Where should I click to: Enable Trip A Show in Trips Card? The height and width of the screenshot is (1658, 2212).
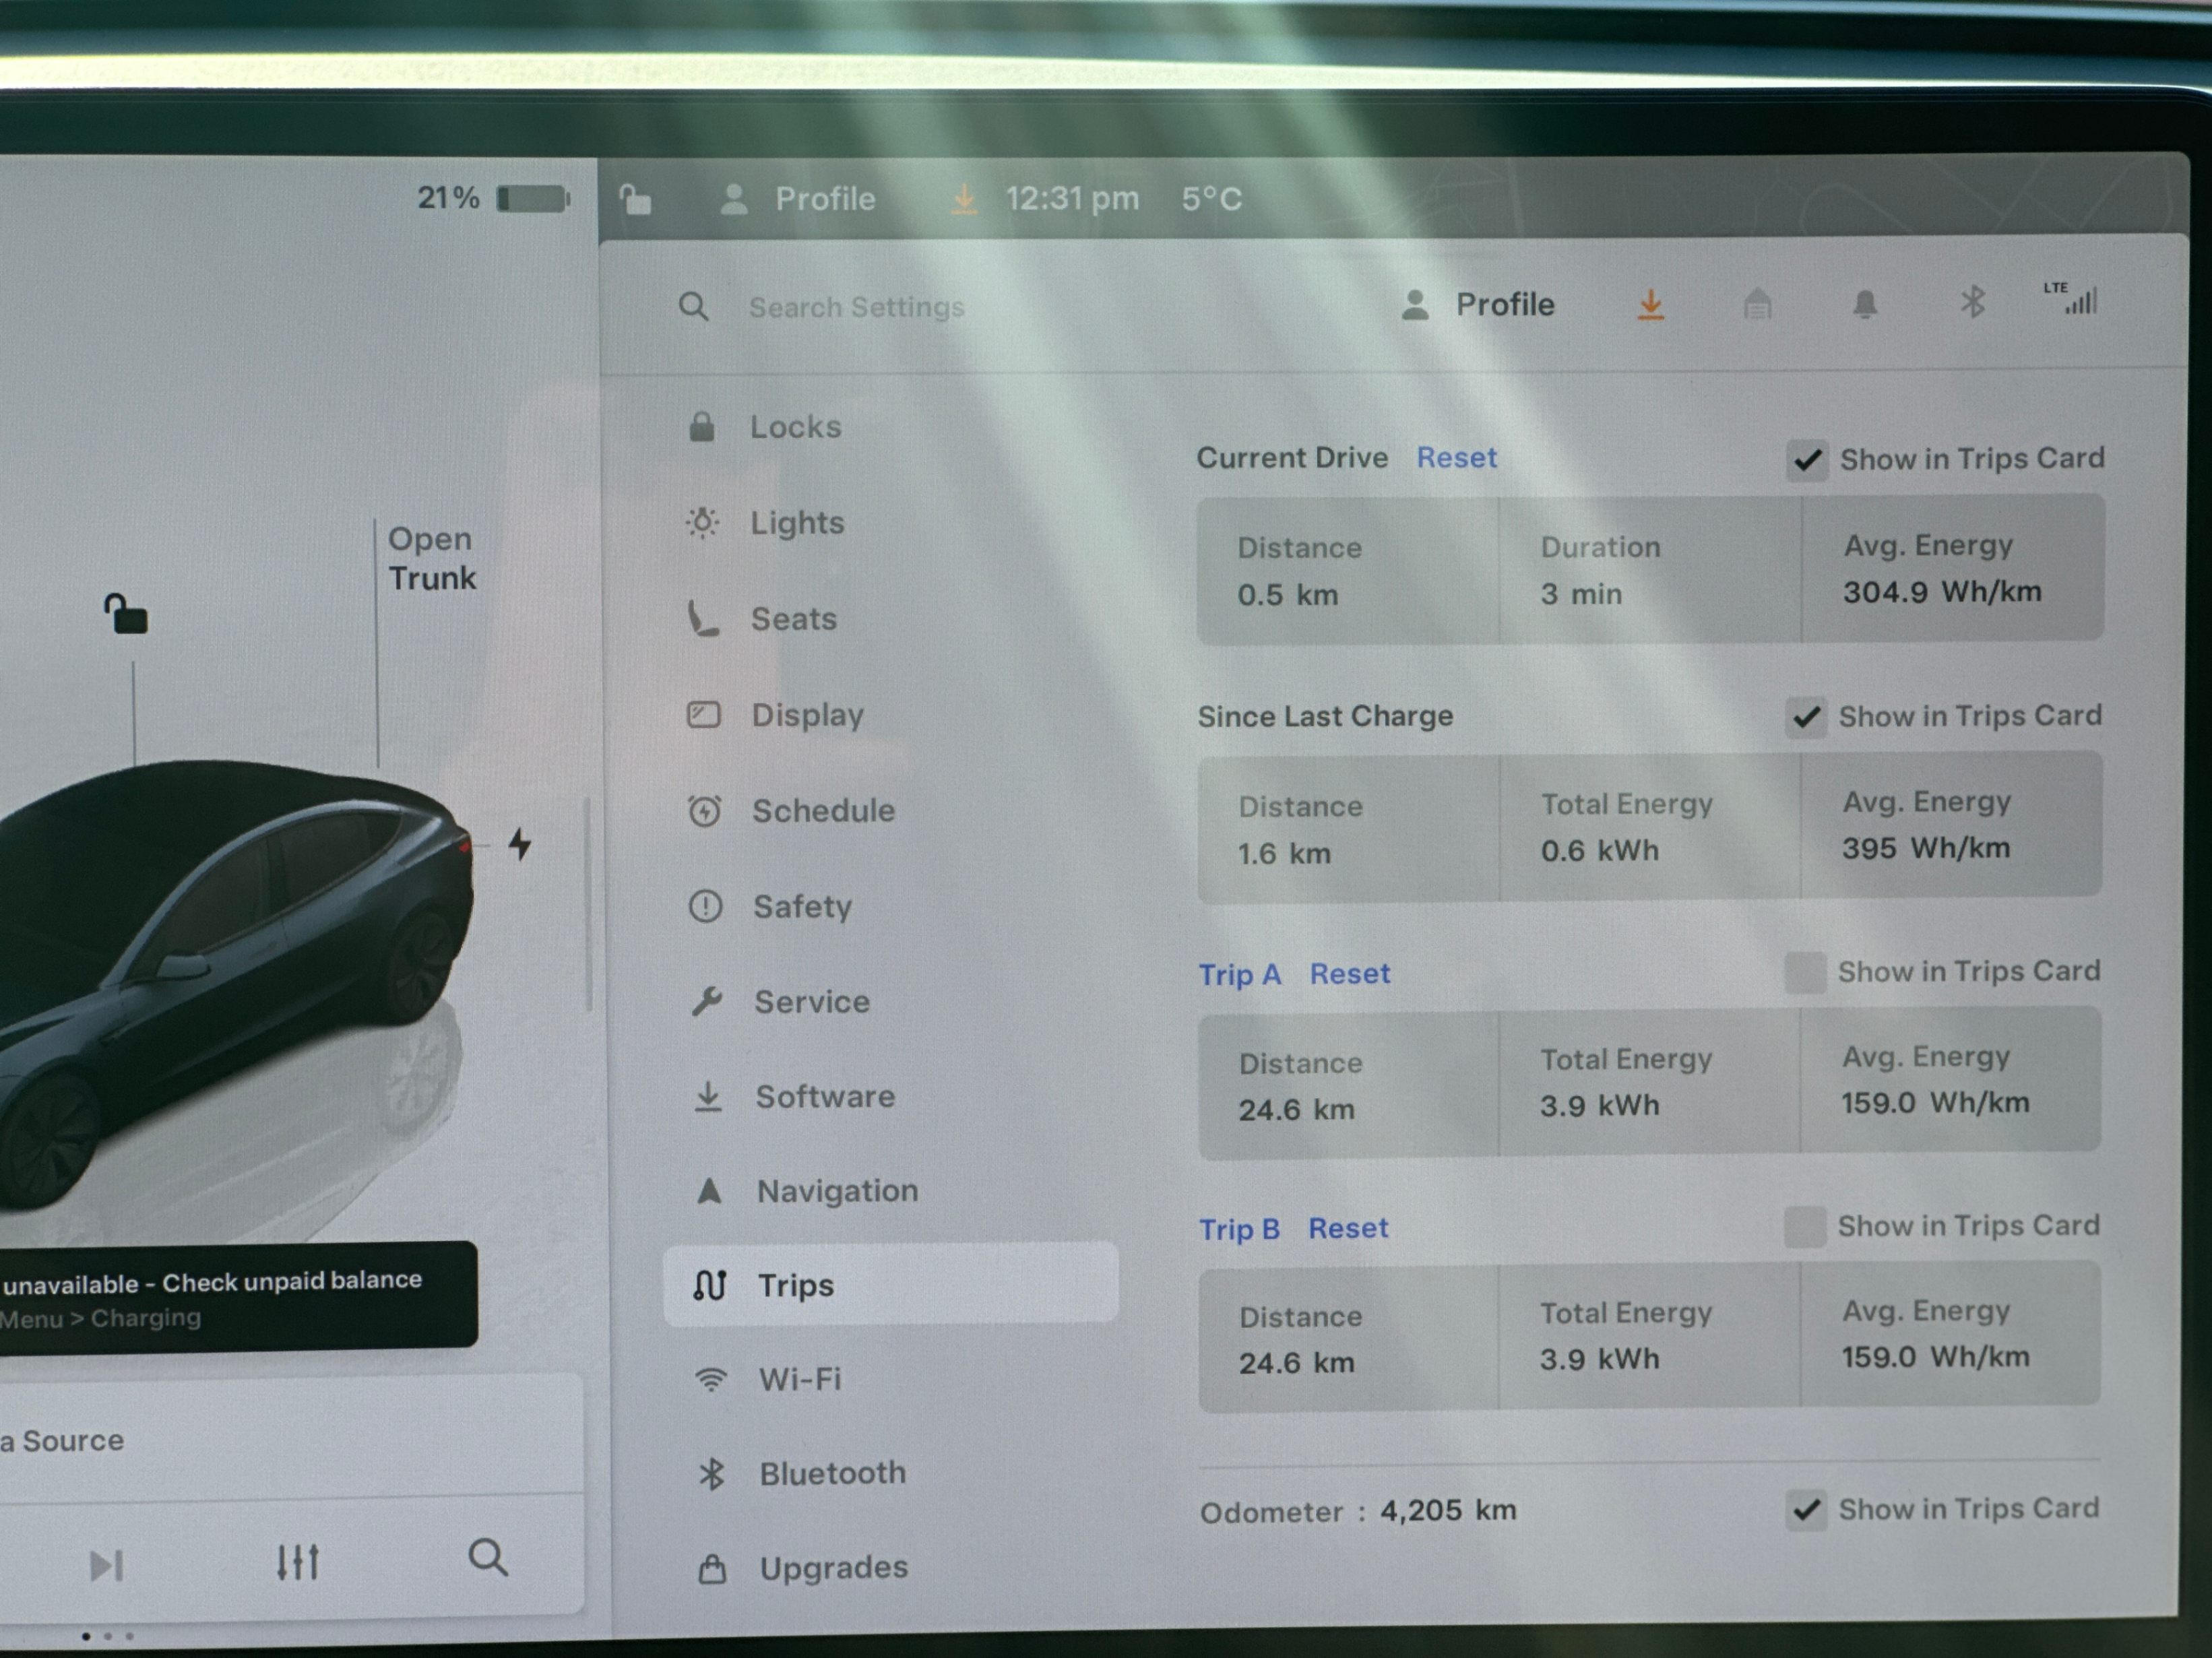click(1805, 972)
